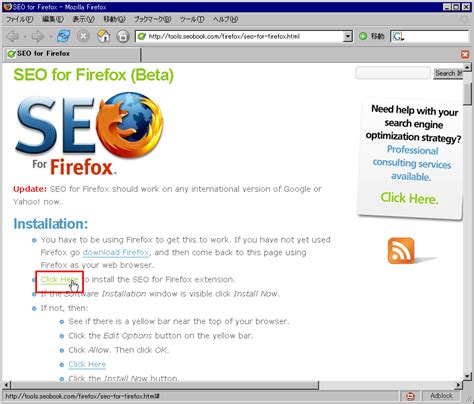Click the padlock icon in the toolbar
Image resolution: width=474 pixels, height=404 pixels.
pyautogui.click(x=123, y=36)
